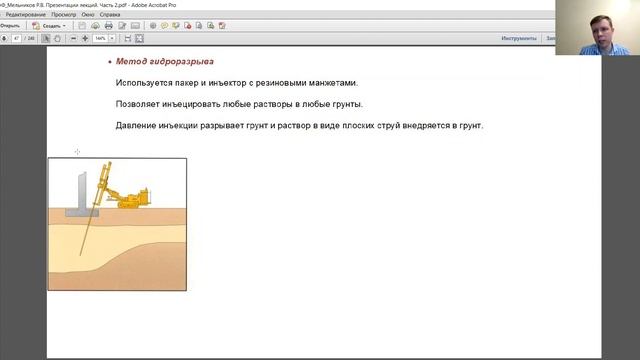Click the fit full page icon
This screenshot has width=640, height=360.
pyautogui.click(x=139, y=38)
